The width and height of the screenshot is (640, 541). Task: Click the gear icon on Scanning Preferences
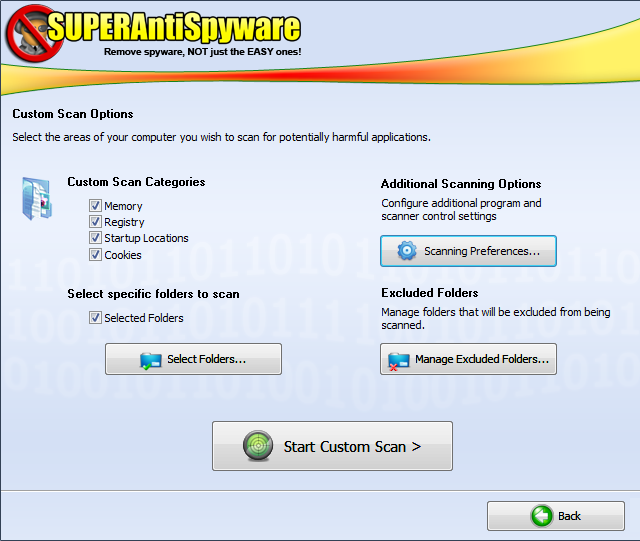point(407,251)
